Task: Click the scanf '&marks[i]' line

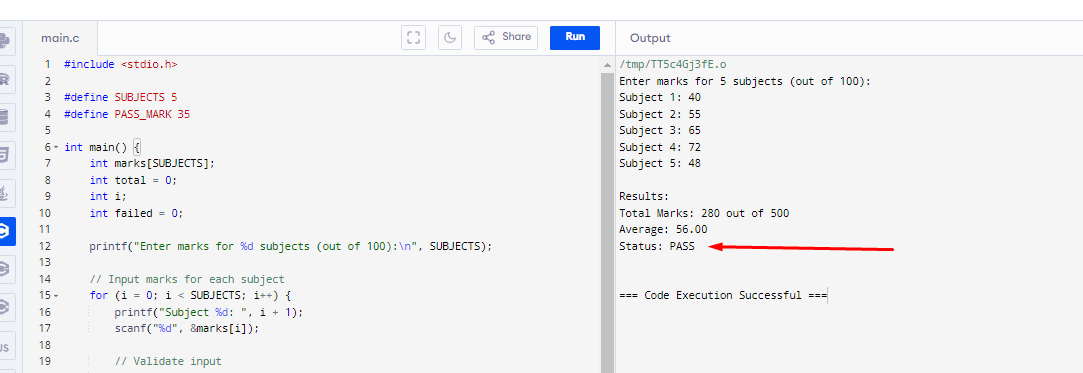Action: [187, 329]
